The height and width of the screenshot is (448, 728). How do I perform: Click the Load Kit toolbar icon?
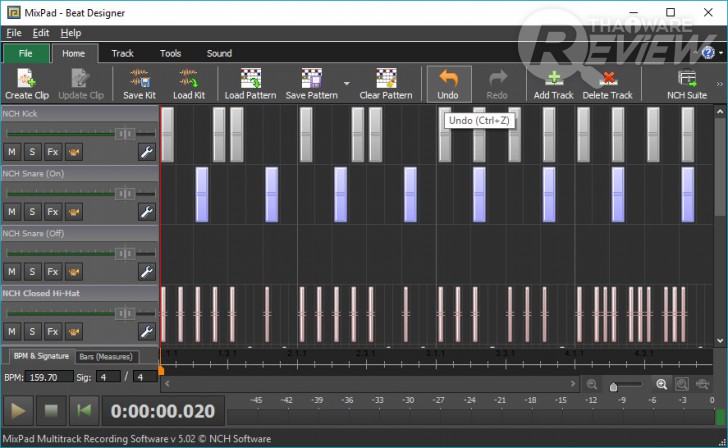pyautogui.click(x=188, y=78)
